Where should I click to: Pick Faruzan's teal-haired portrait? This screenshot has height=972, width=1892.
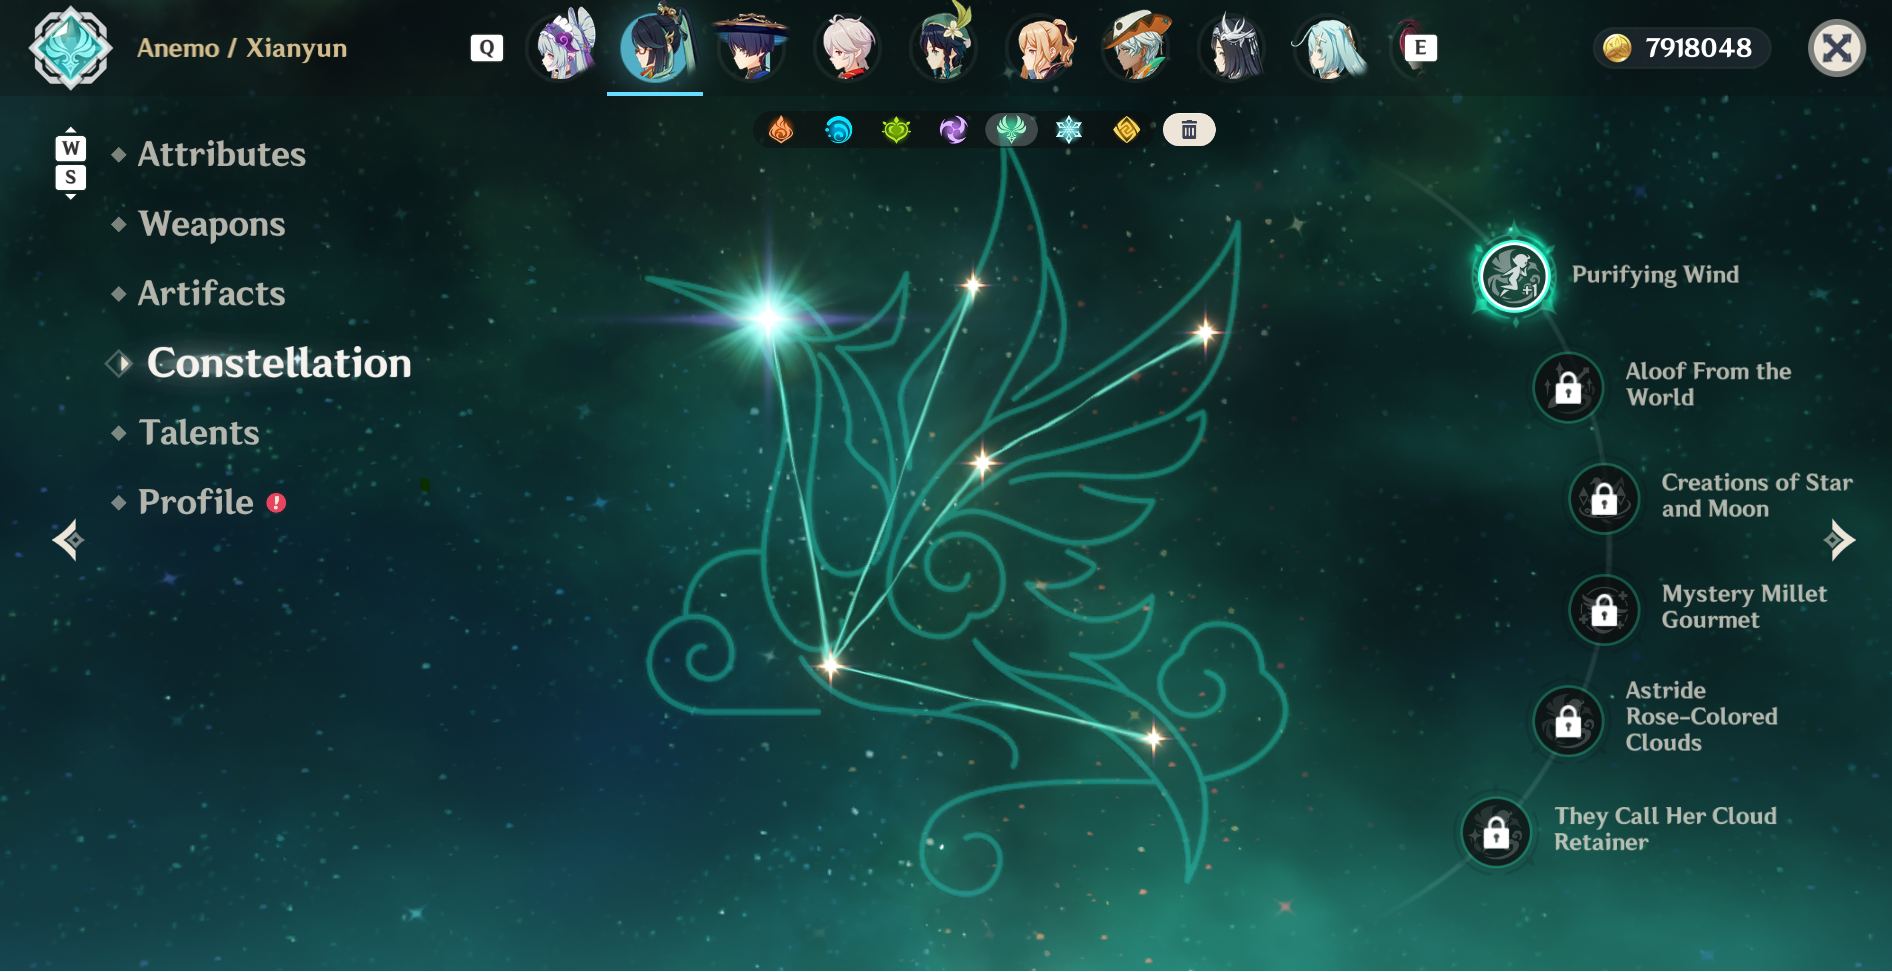coord(1330,47)
